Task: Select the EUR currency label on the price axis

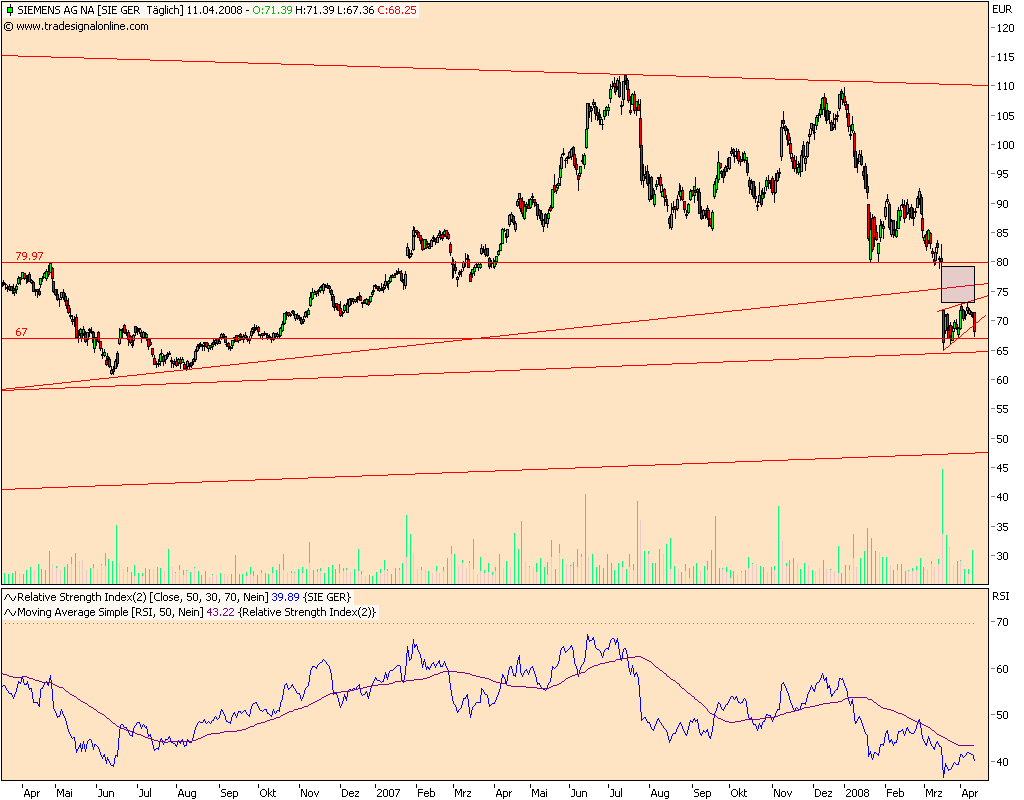Action: coord(1004,8)
